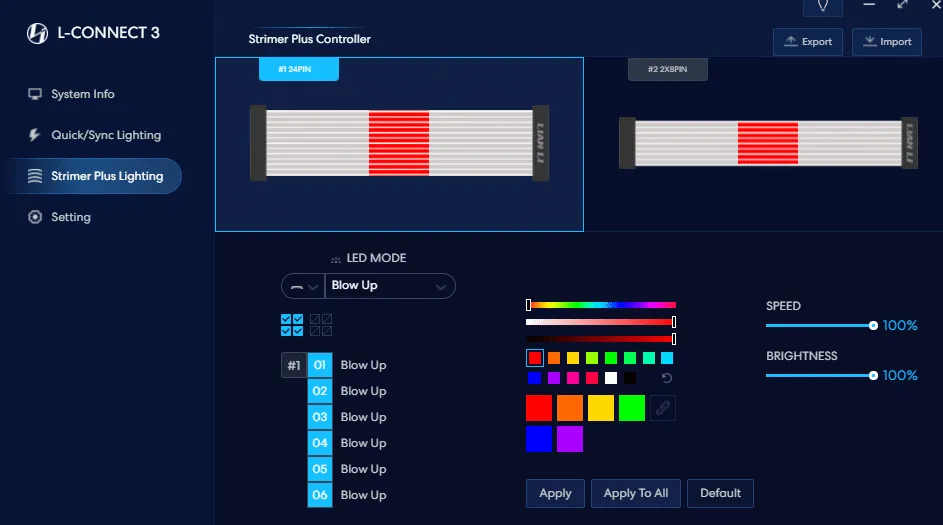Click the Setting gear icon
Image resolution: width=943 pixels, height=525 pixels.
(x=35, y=217)
